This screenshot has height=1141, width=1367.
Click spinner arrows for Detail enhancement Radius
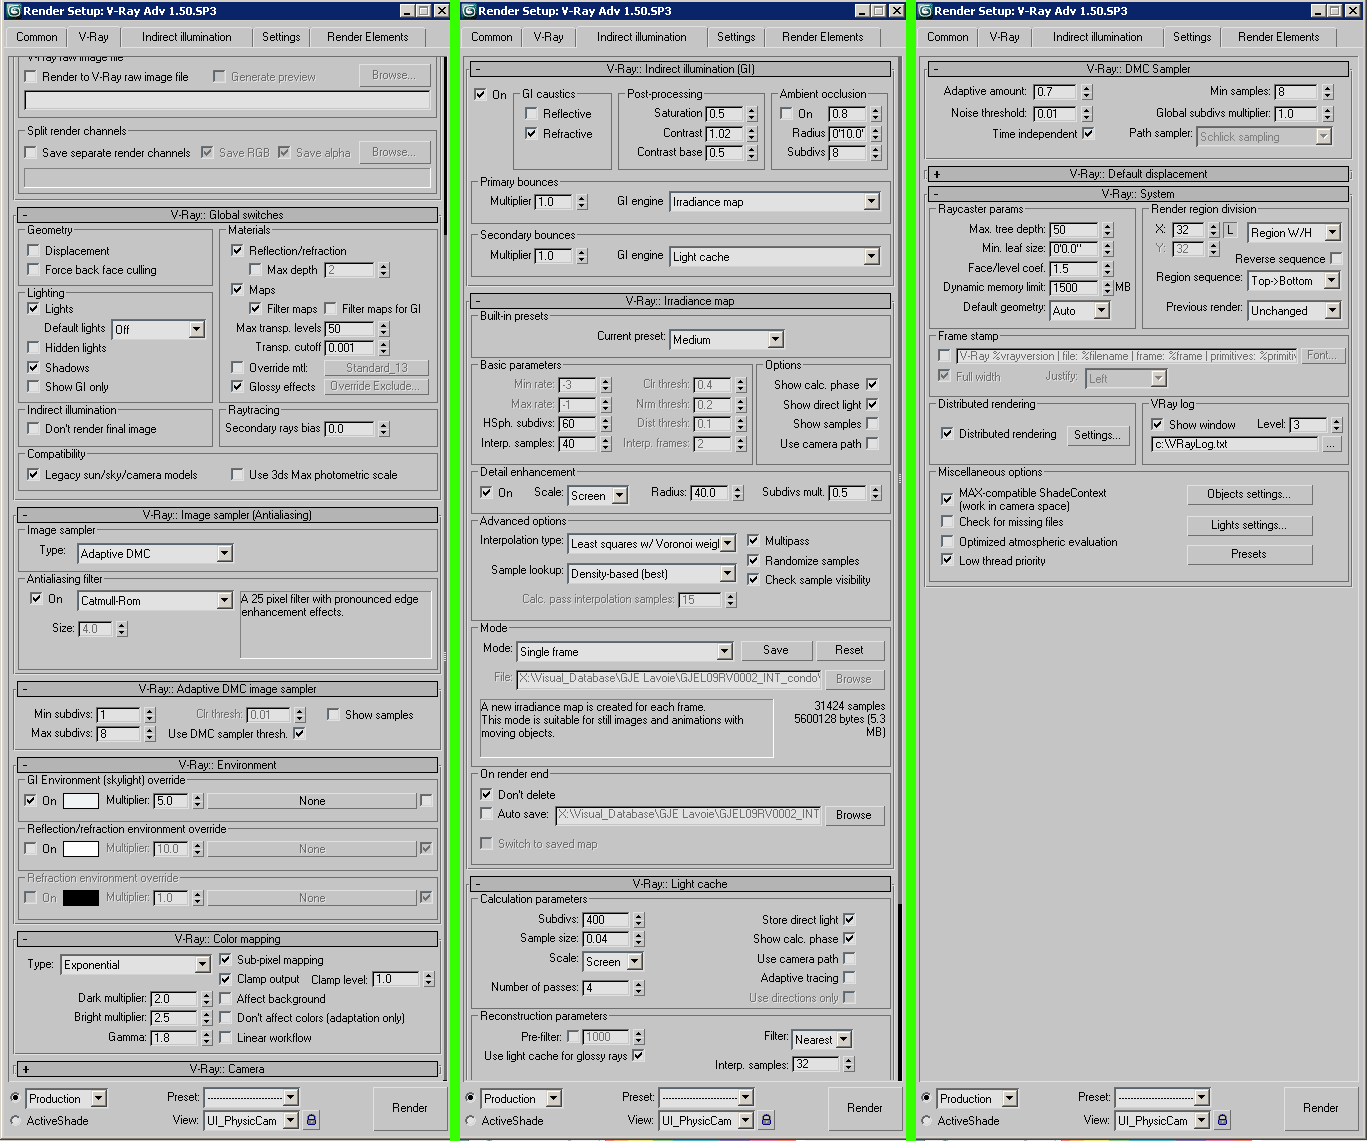(x=738, y=493)
